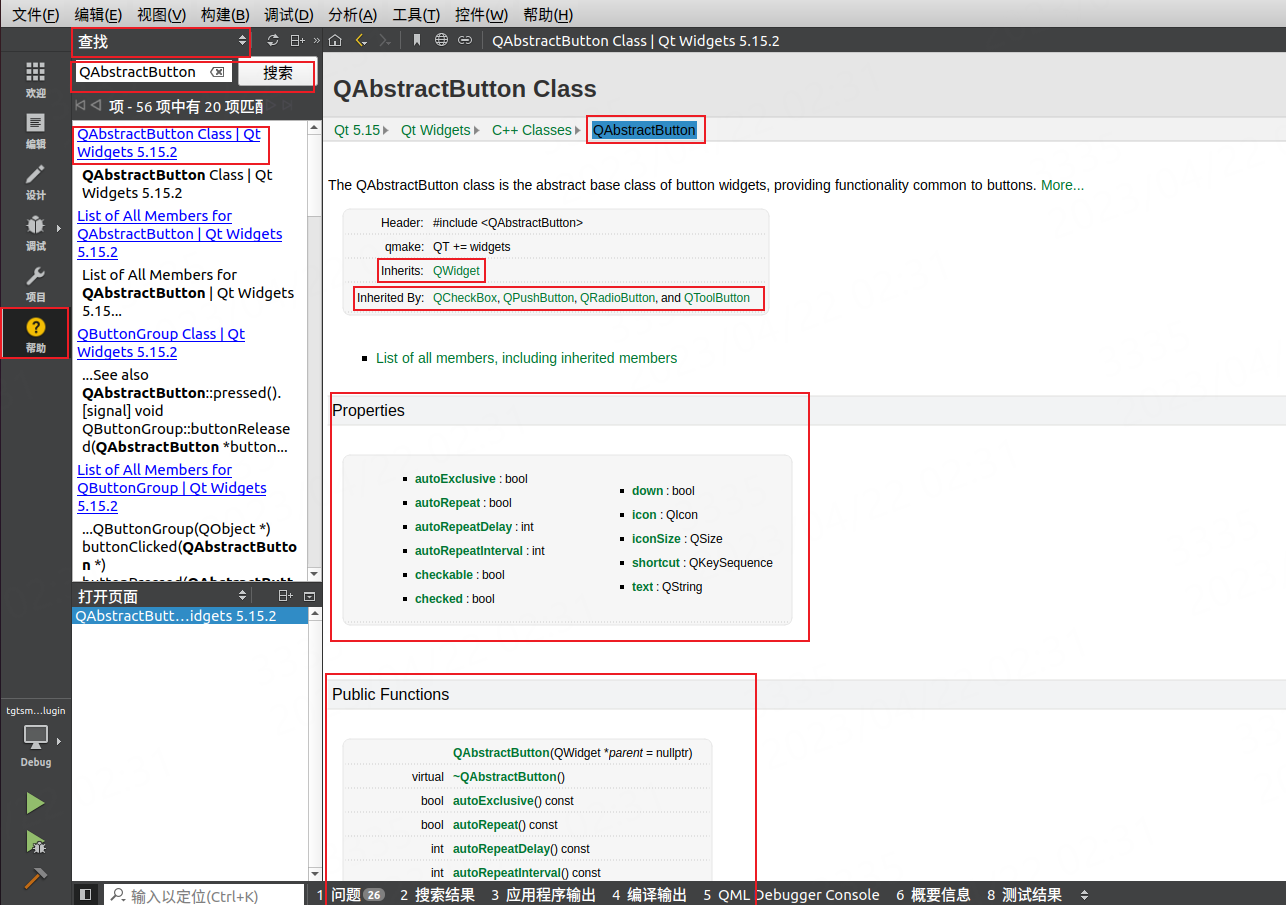Click the green Run button
The height and width of the screenshot is (905, 1286).
point(36,803)
